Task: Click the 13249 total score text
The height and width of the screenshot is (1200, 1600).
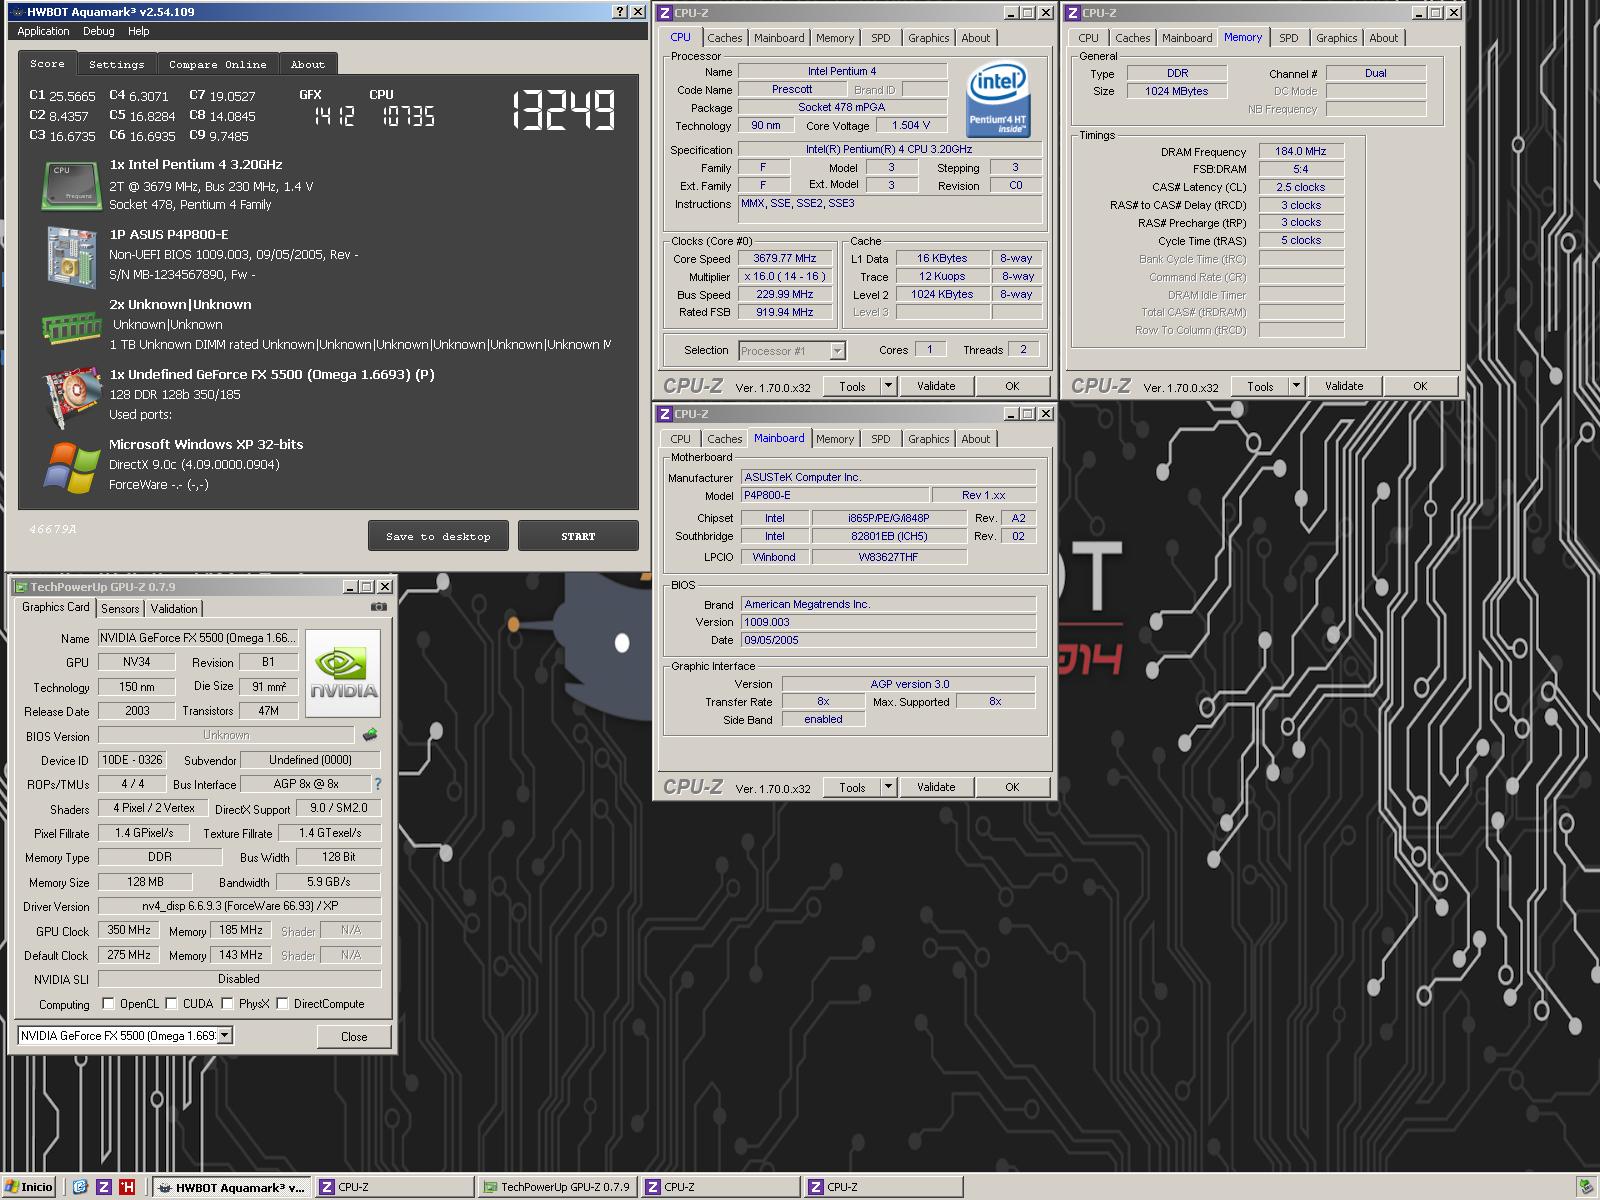Action: (x=564, y=110)
